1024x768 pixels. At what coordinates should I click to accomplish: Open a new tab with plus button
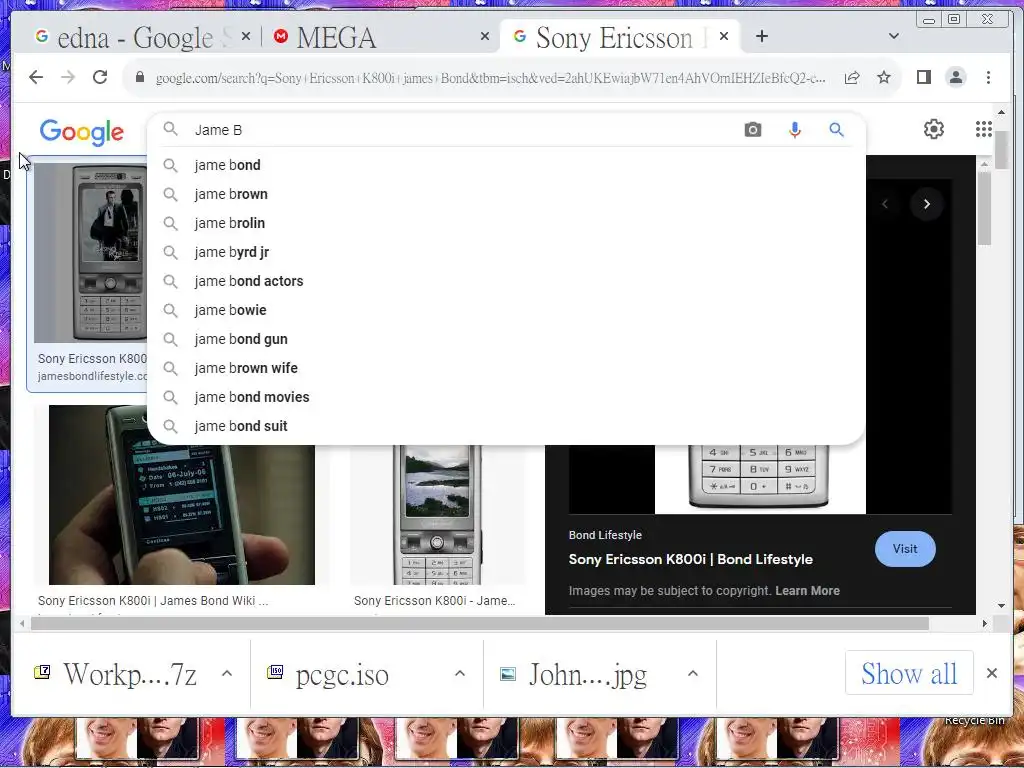pyautogui.click(x=761, y=37)
